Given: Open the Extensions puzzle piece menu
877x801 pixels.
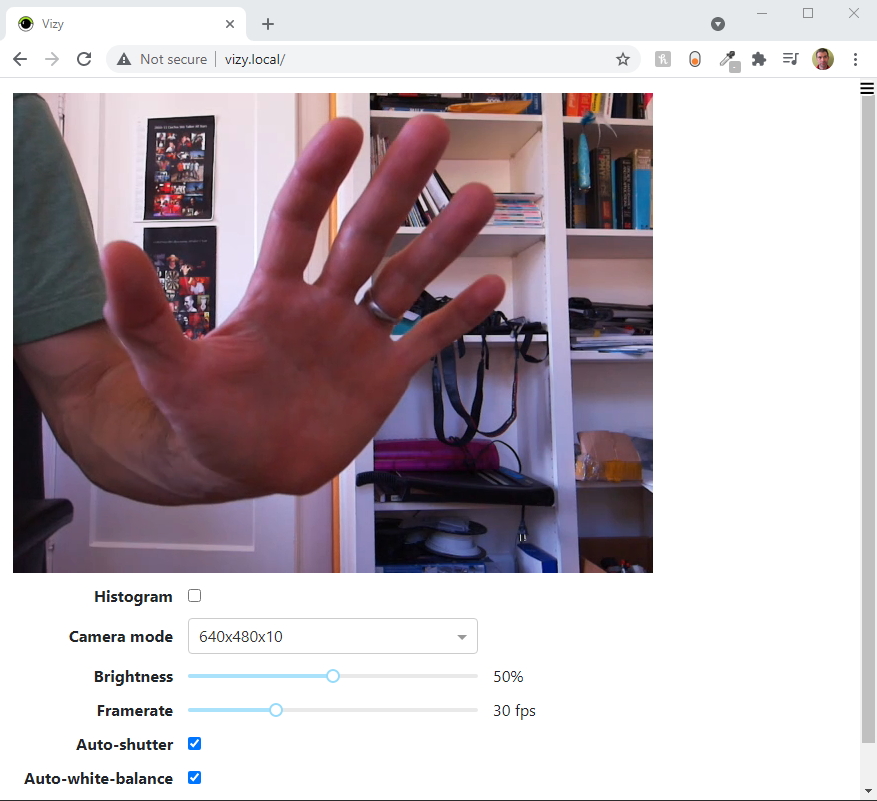Looking at the screenshot, I should click(x=759, y=59).
